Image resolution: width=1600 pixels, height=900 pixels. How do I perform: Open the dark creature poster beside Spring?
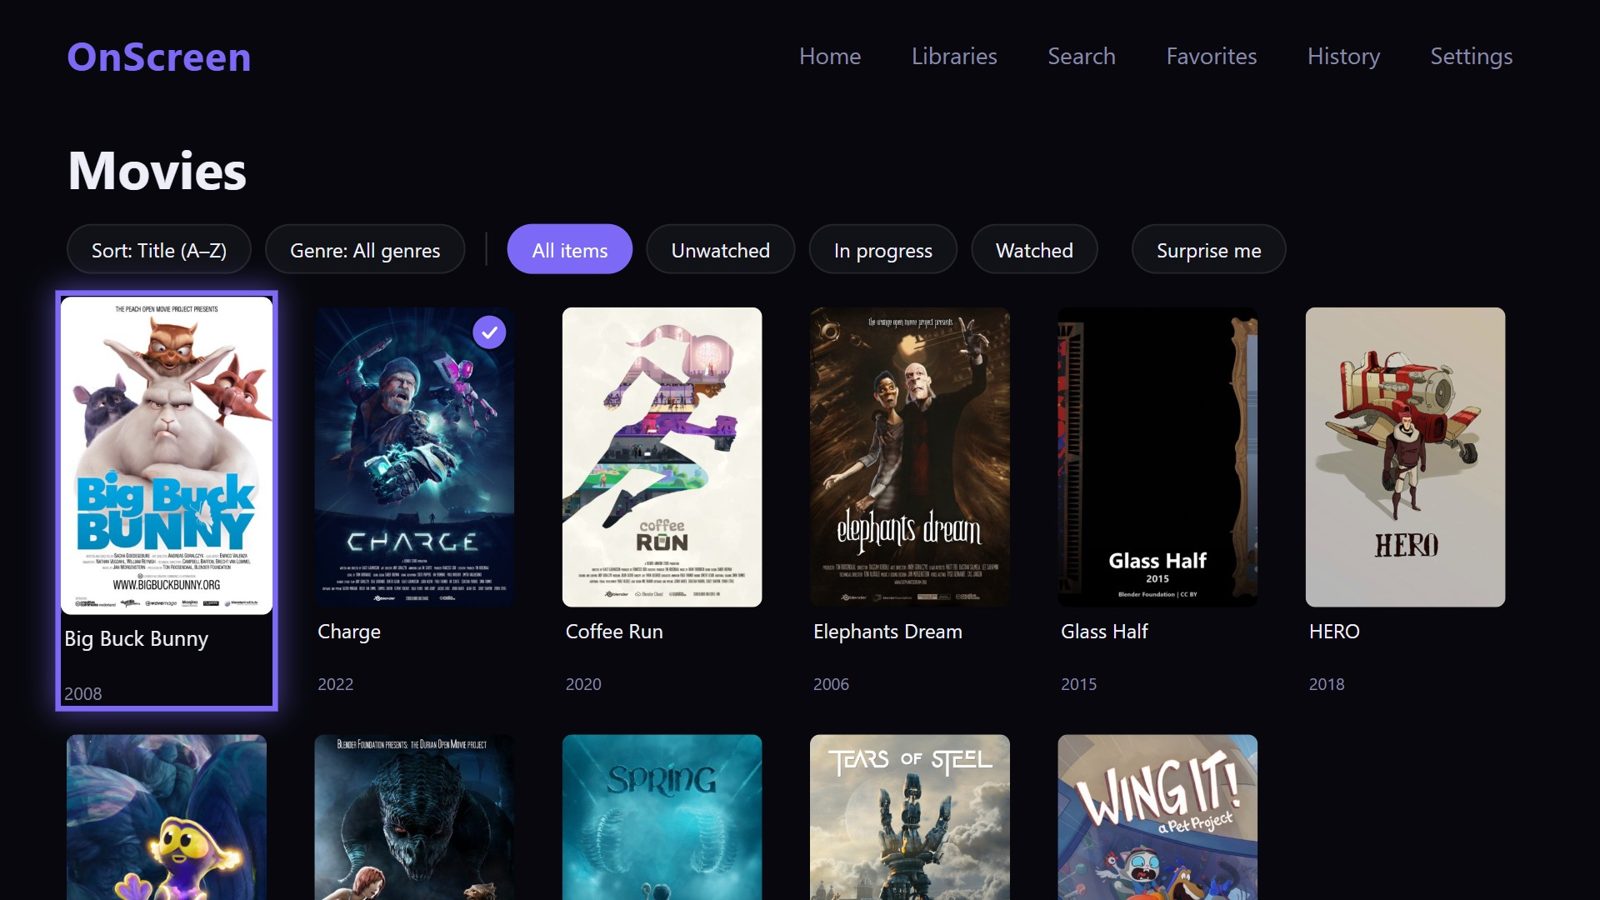point(414,817)
